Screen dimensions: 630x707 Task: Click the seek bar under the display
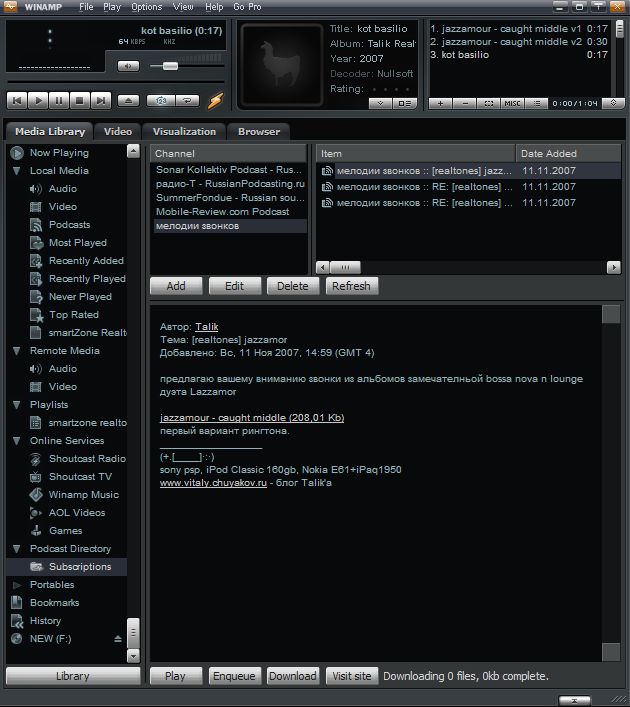pos(115,82)
